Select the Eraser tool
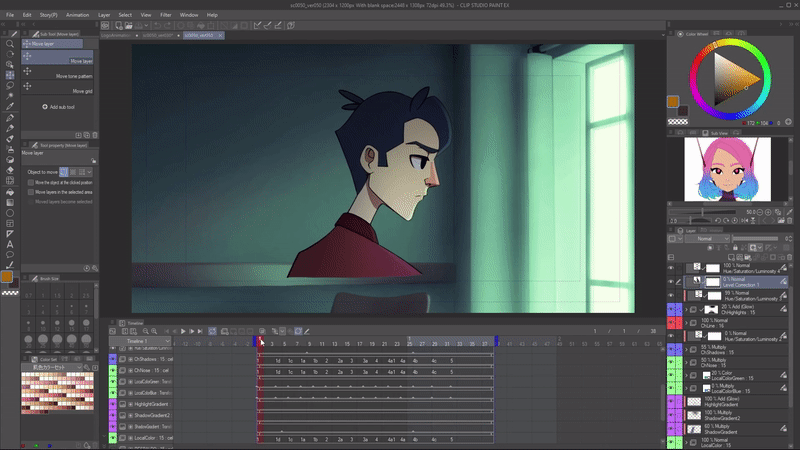 tap(10, 170)
